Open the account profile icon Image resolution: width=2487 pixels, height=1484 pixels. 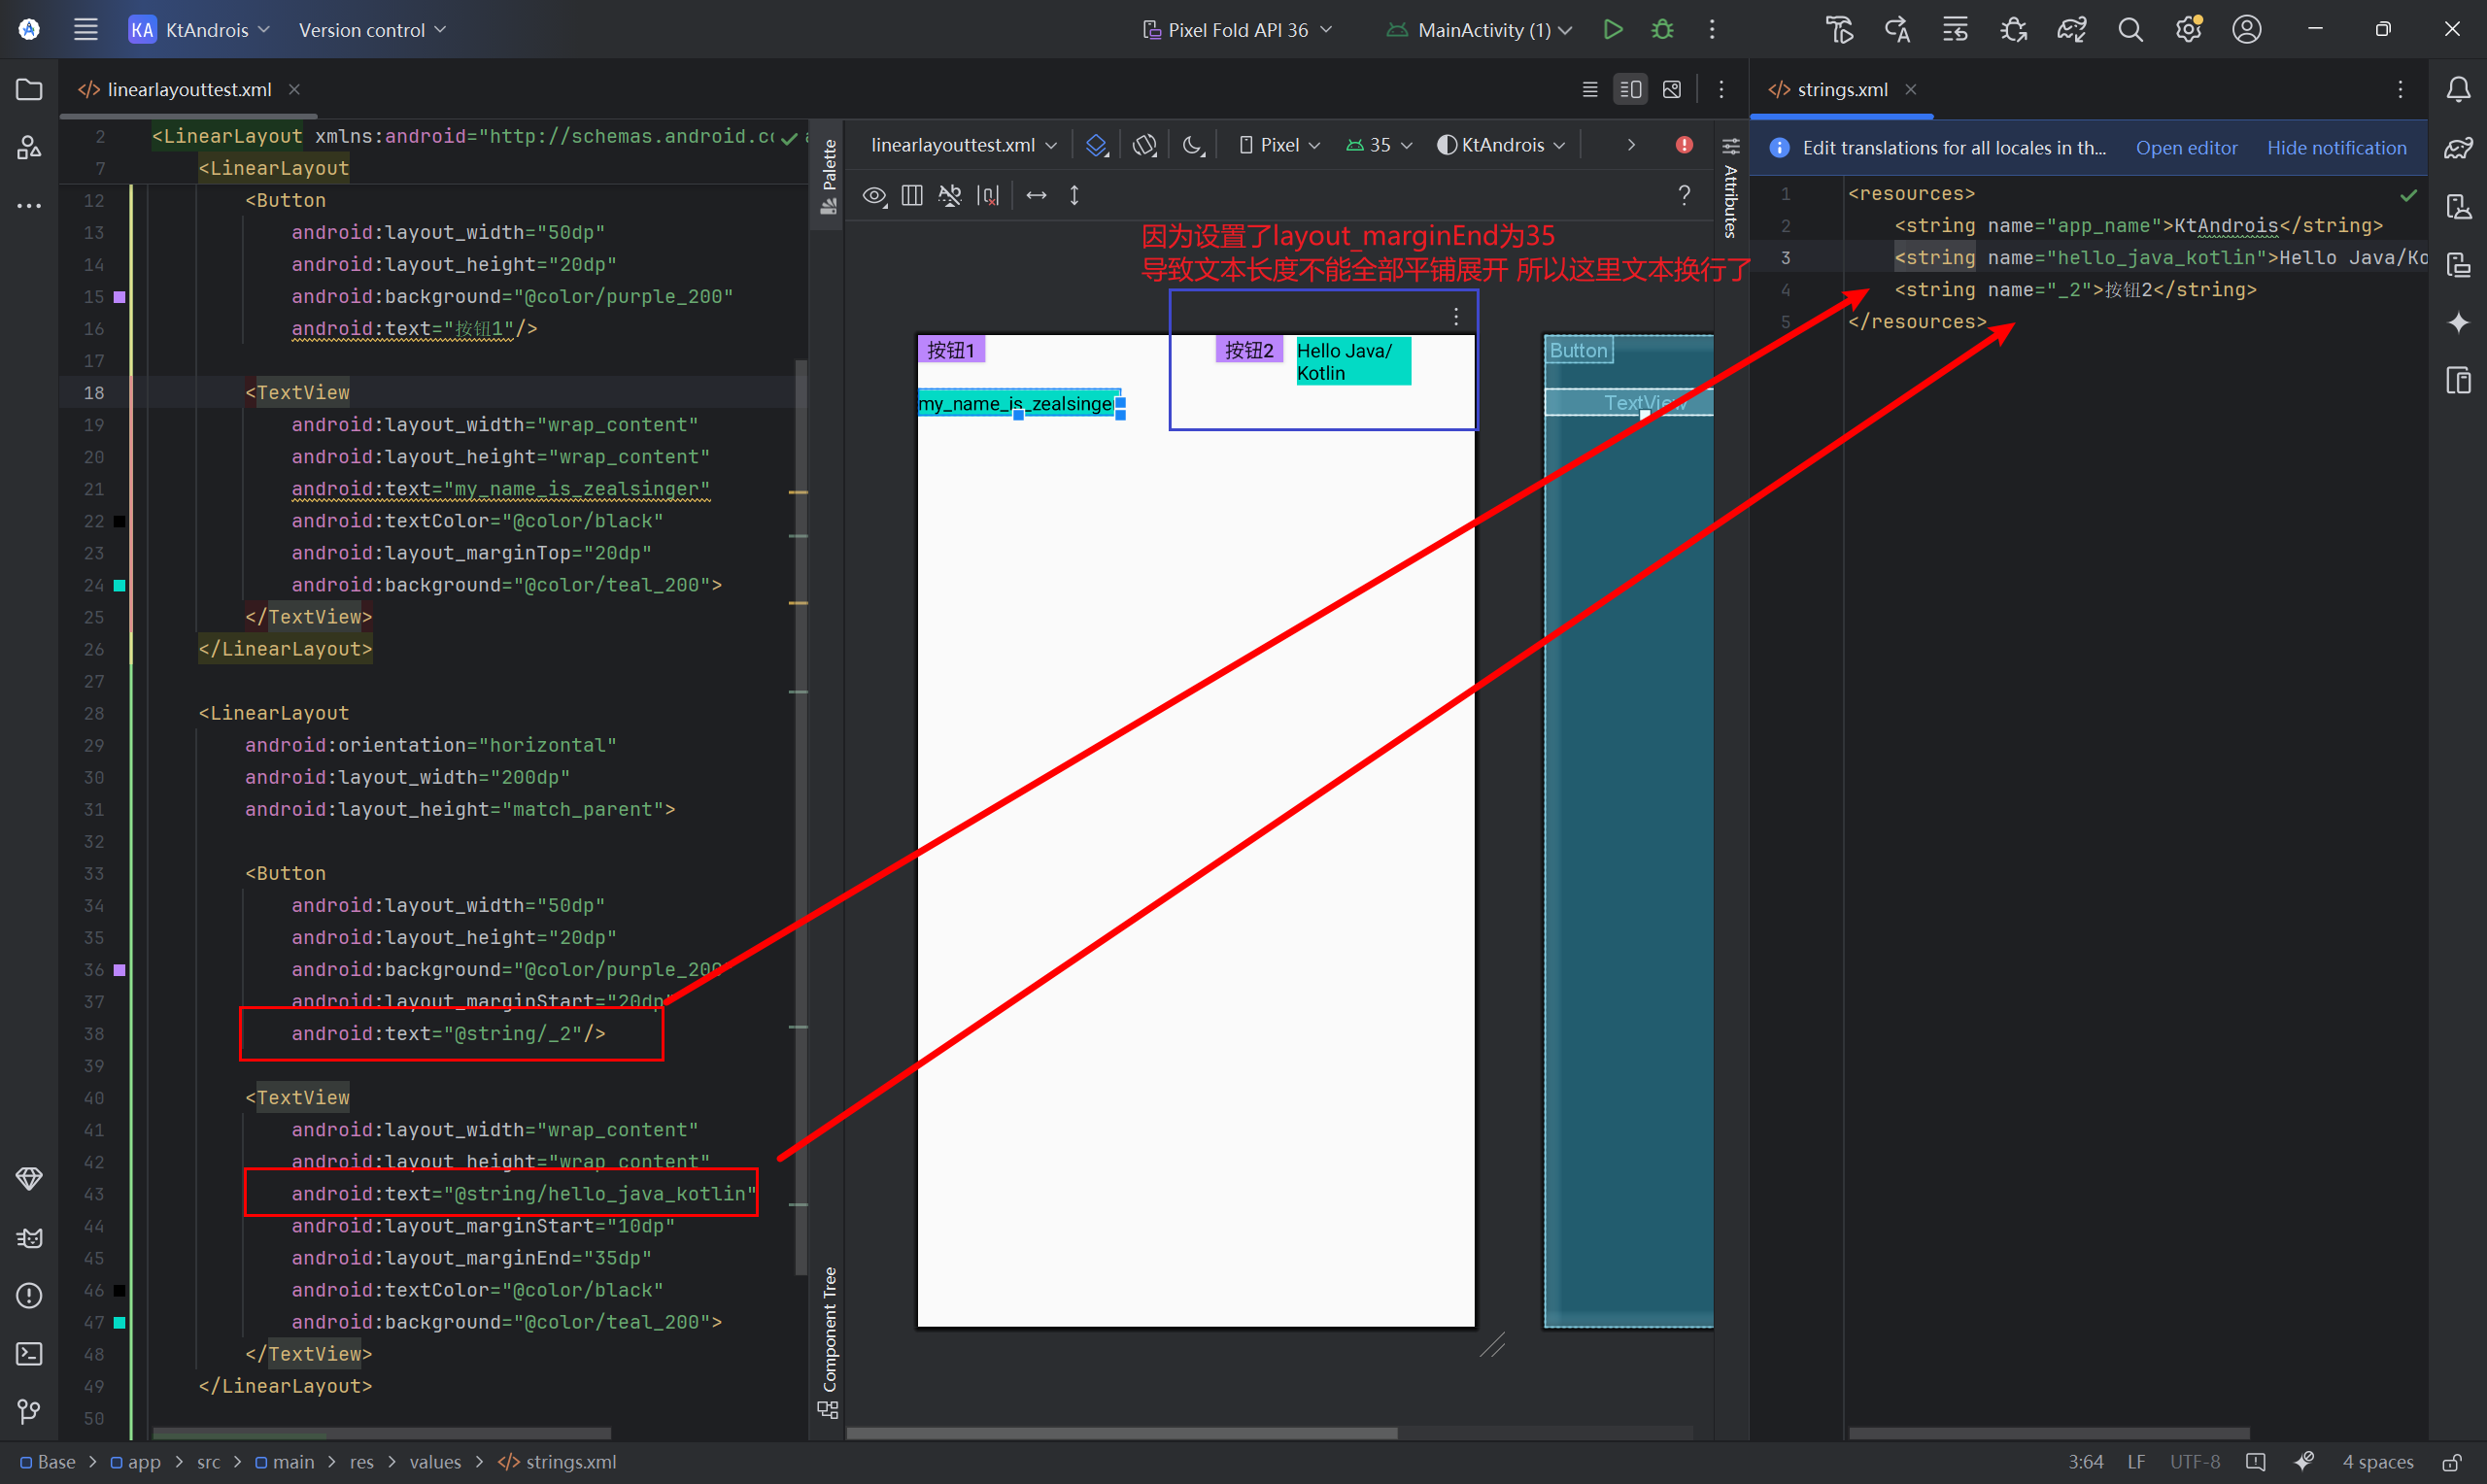tap(2247, 30)
